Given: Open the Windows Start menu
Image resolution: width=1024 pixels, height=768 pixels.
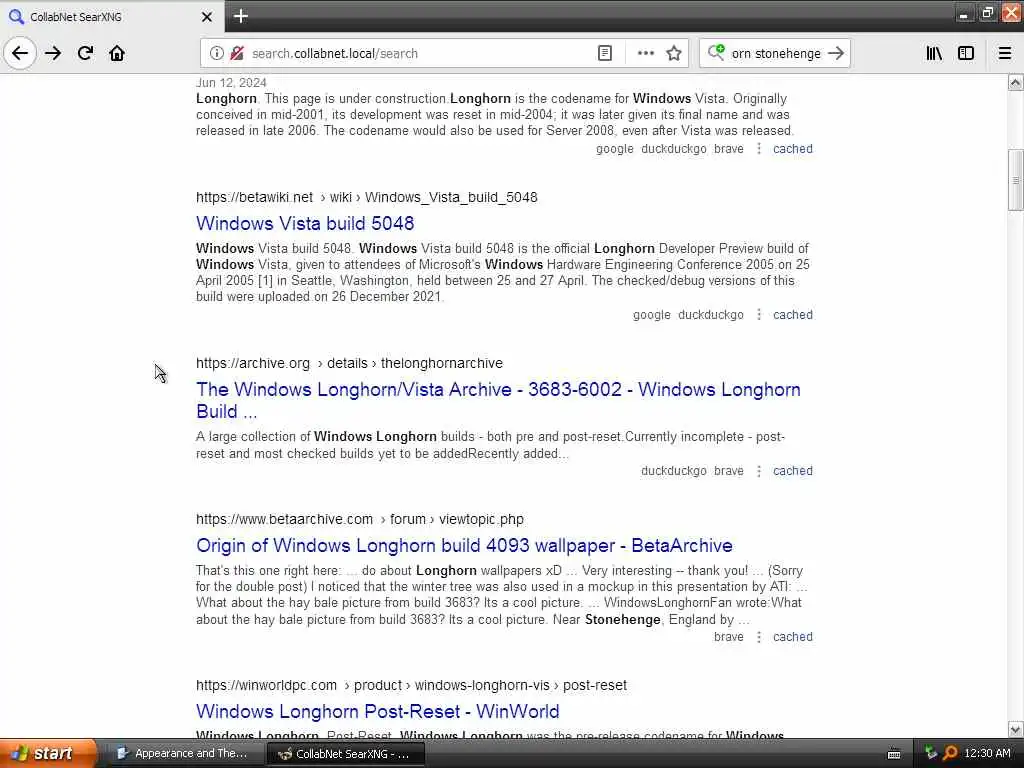Looking at the screenshot, I should pyautogui.click(x=48, y=753).
